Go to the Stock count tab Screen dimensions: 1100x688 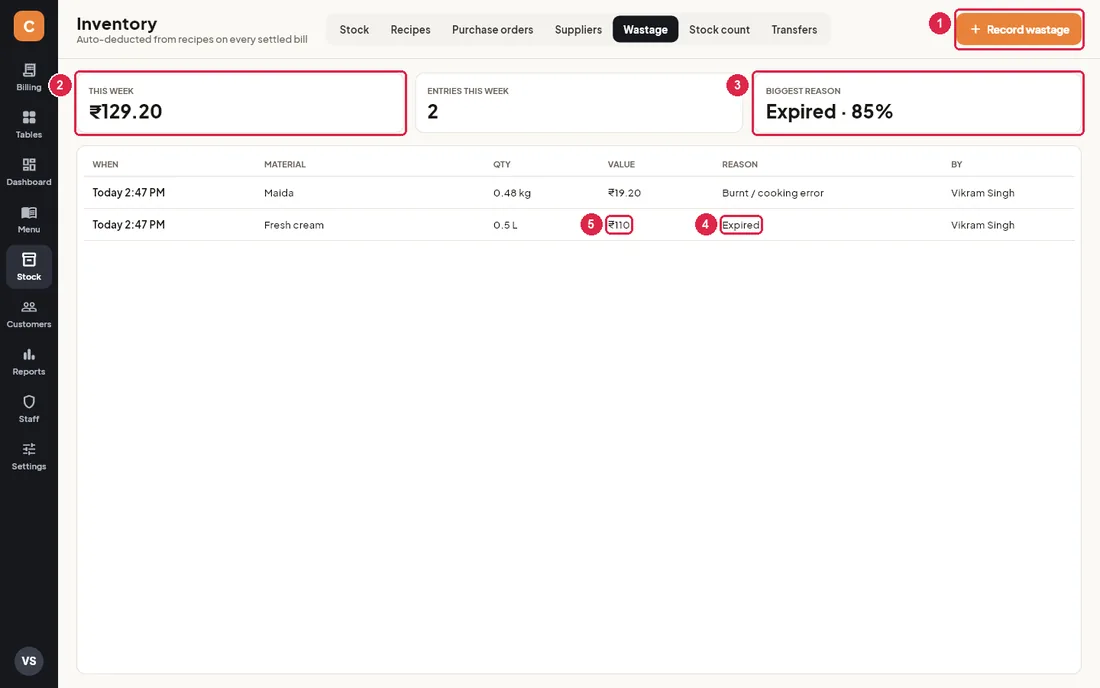[x=719, y=29]
